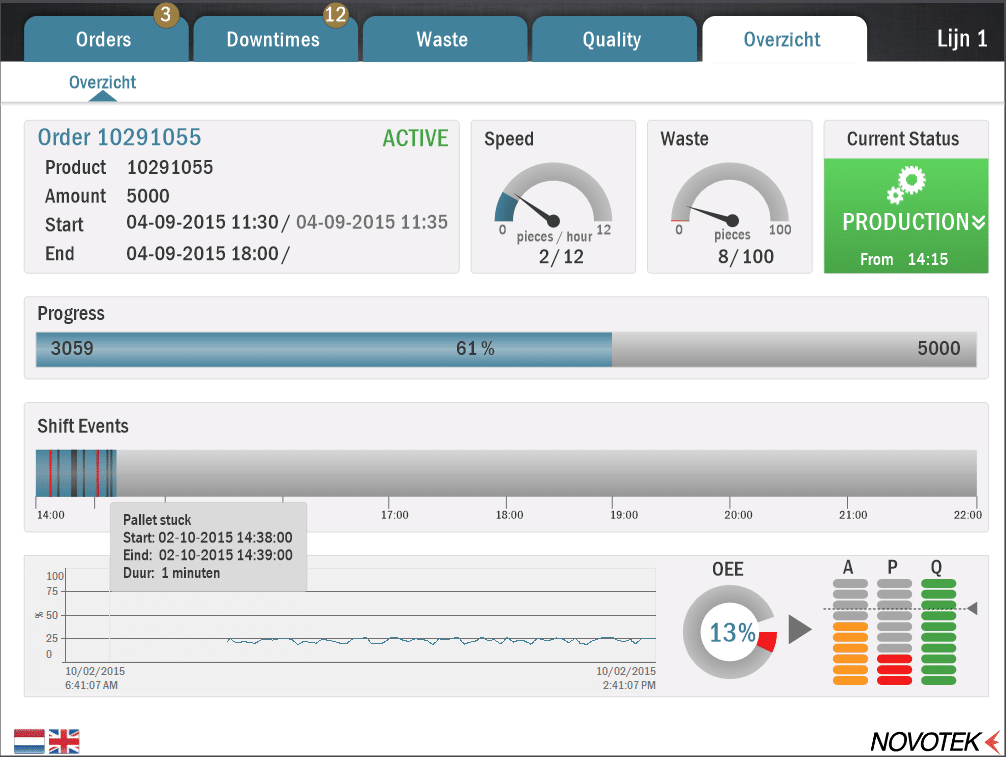
Task: Click the Dutch flag language icon
Action: (x=29, y=741)
